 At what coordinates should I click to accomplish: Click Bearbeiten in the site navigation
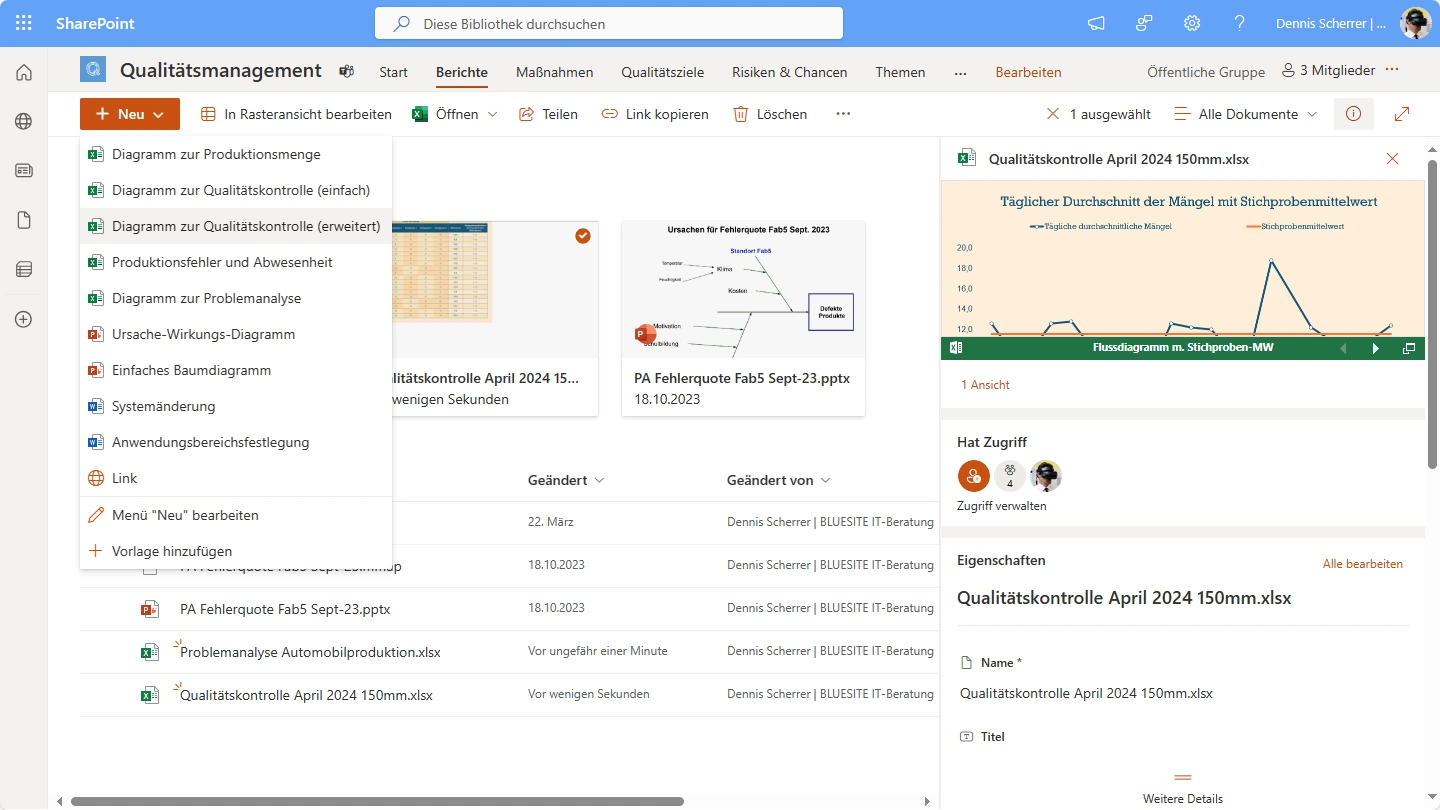pyautogui.click(x=1028, y=72)
